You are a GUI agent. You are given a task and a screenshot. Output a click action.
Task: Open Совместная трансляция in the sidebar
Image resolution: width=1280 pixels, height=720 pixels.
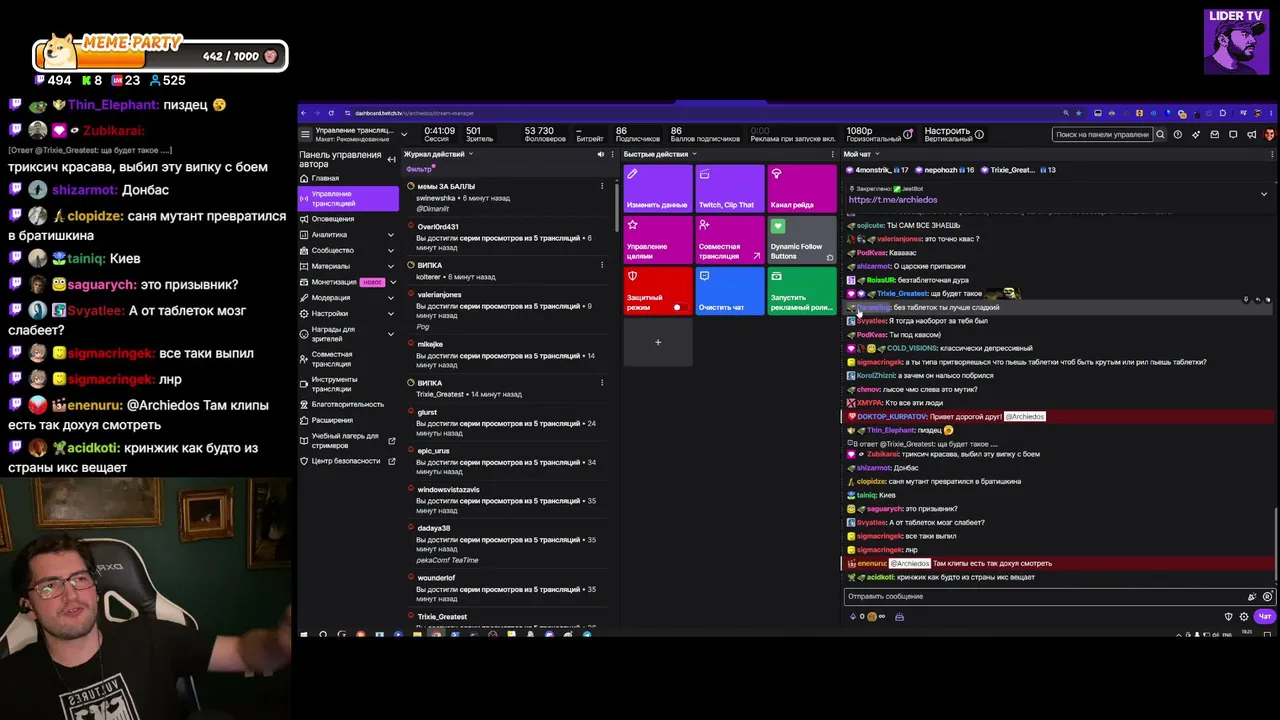tap(347, 358)
